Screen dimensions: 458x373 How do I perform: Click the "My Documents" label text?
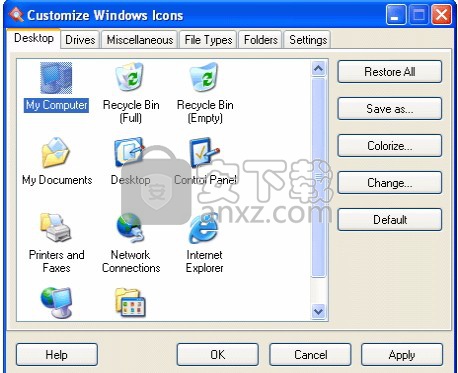[57, 180]
